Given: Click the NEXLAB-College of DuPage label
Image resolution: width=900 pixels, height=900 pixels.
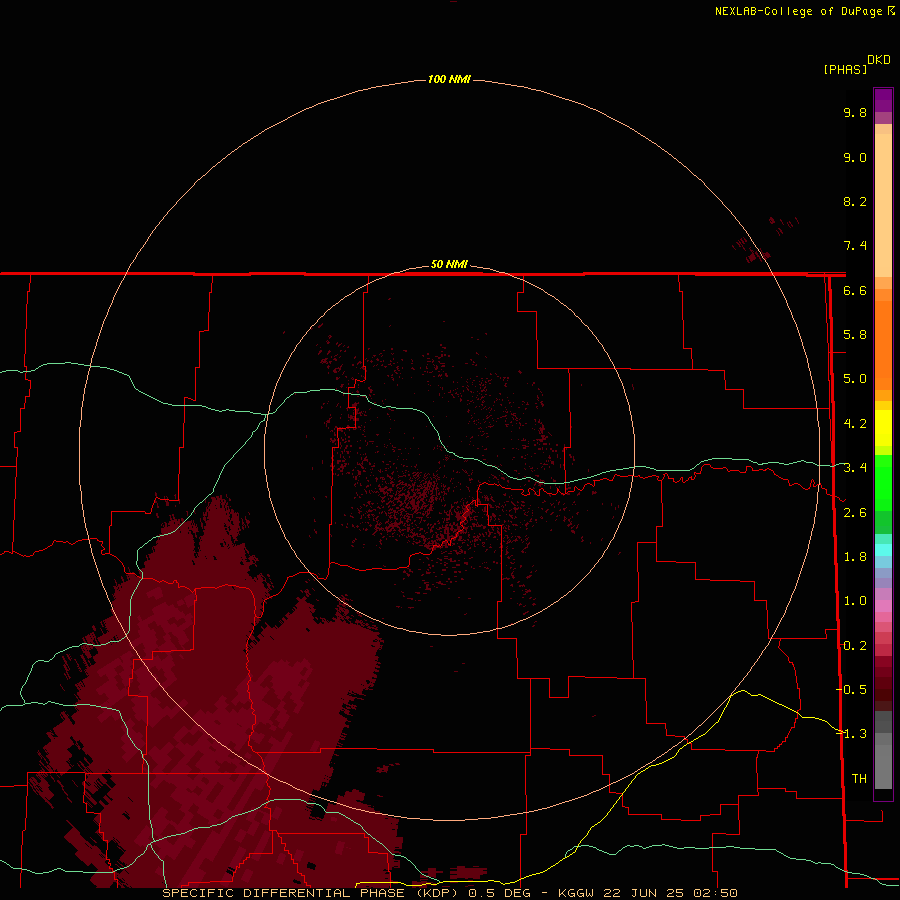Looking at the screenshot, I should point(799,11).
